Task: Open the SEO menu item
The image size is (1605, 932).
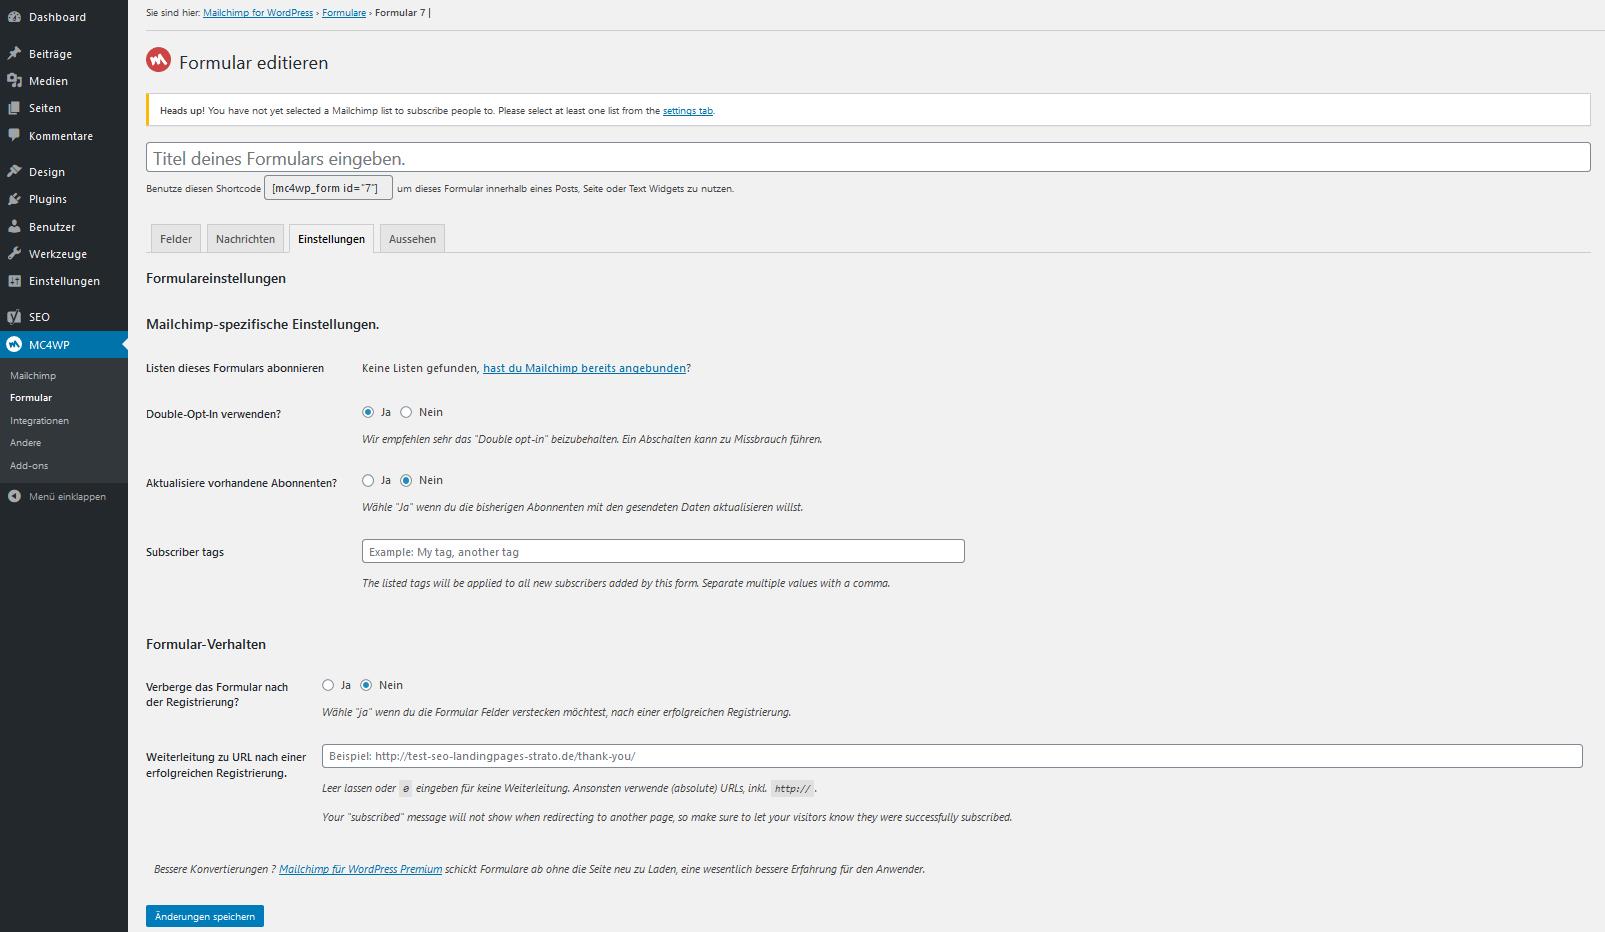Action: [x=64, y=317]
